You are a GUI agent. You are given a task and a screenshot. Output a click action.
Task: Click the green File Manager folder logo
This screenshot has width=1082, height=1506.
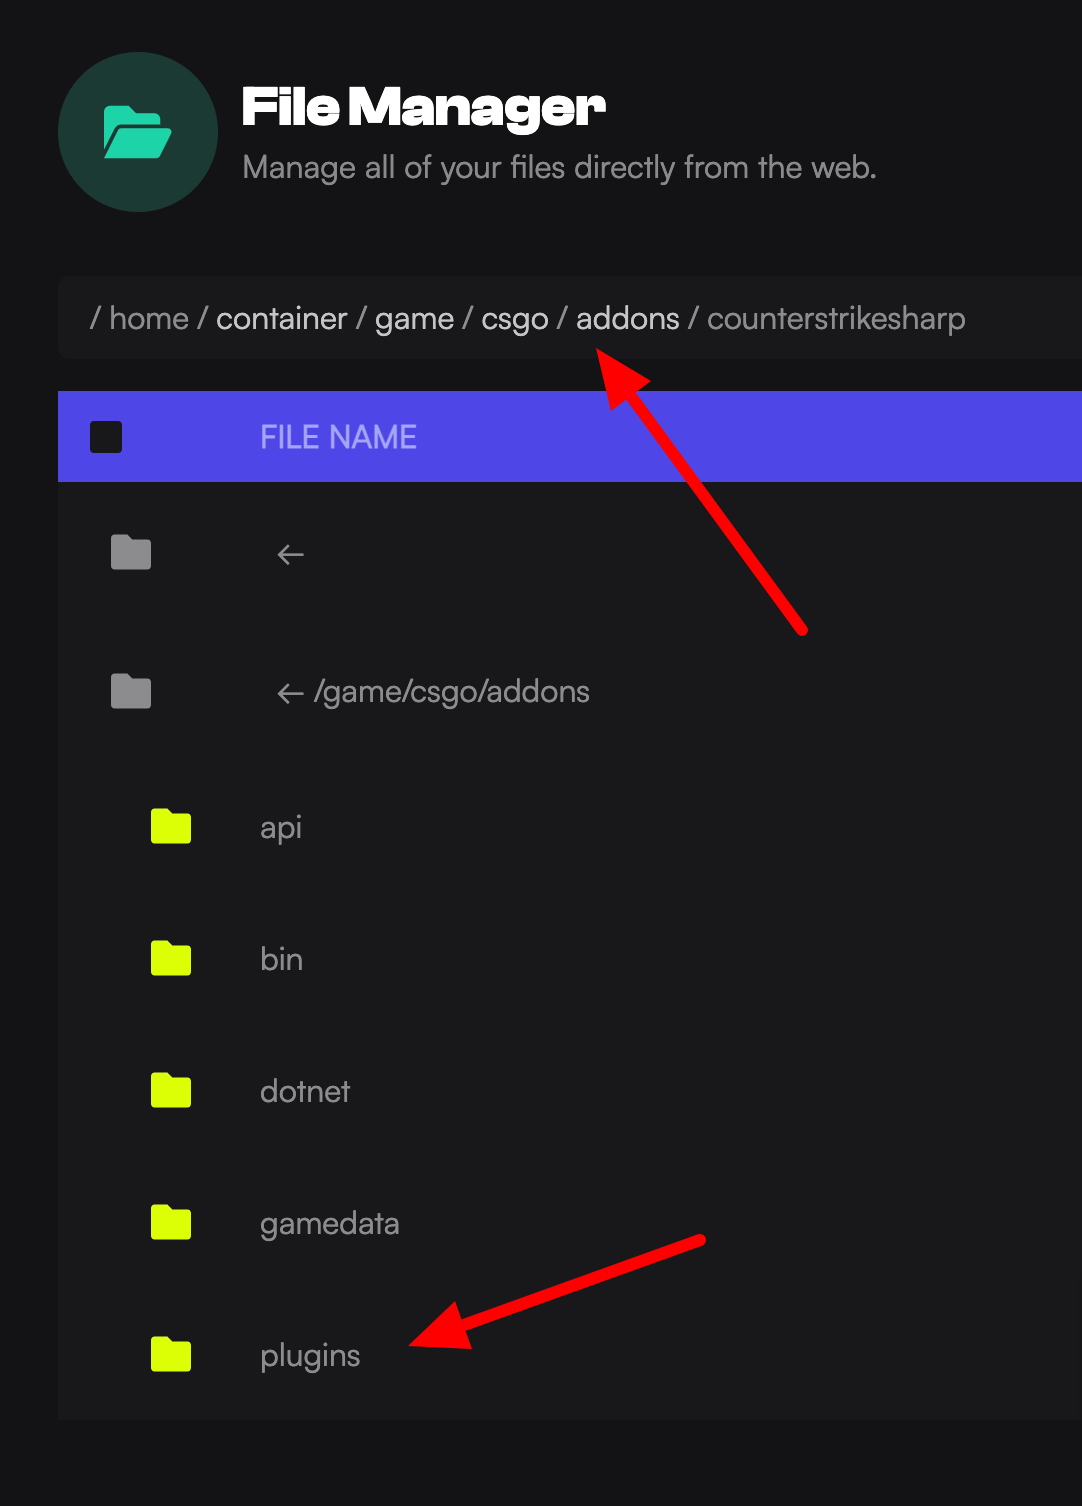click(138, 132)
